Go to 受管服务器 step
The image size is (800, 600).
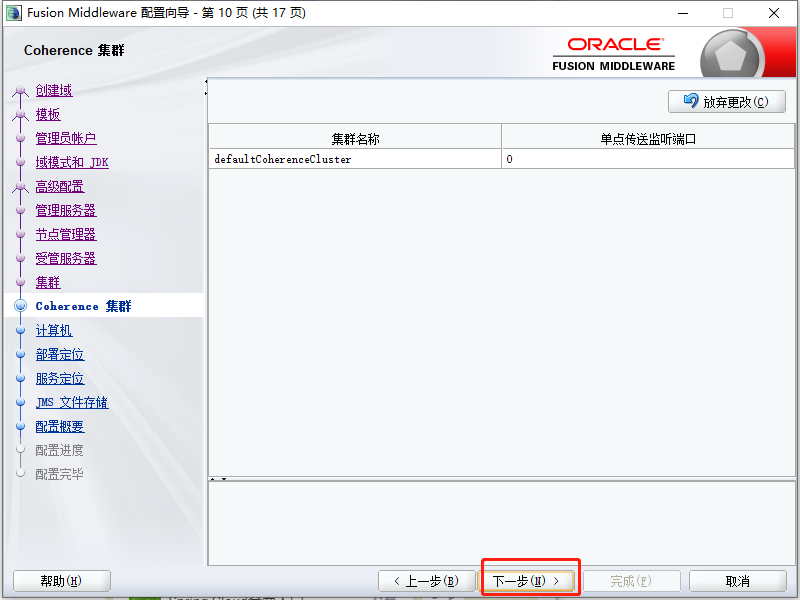[x=66, y=258]
